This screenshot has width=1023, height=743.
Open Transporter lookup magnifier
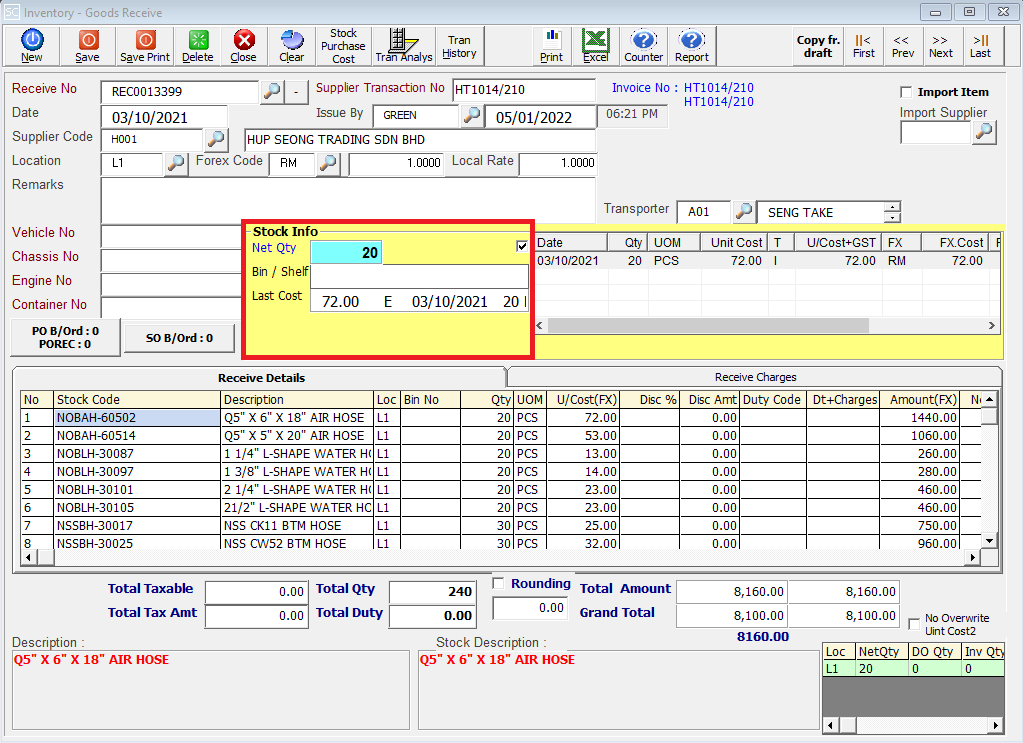point(744,211)
